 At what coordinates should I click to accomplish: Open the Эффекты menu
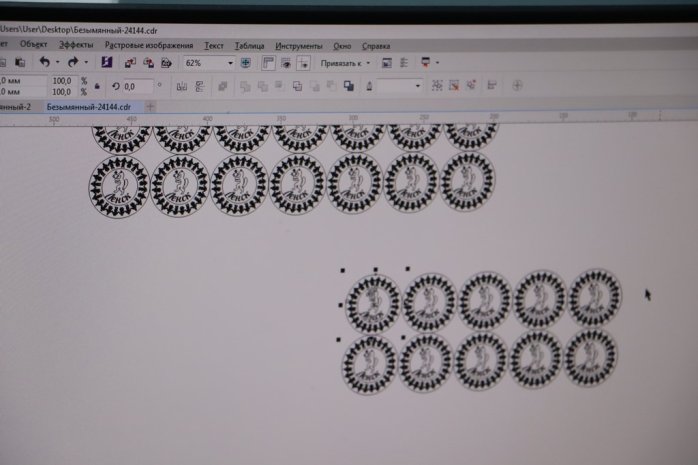(76, 44)
